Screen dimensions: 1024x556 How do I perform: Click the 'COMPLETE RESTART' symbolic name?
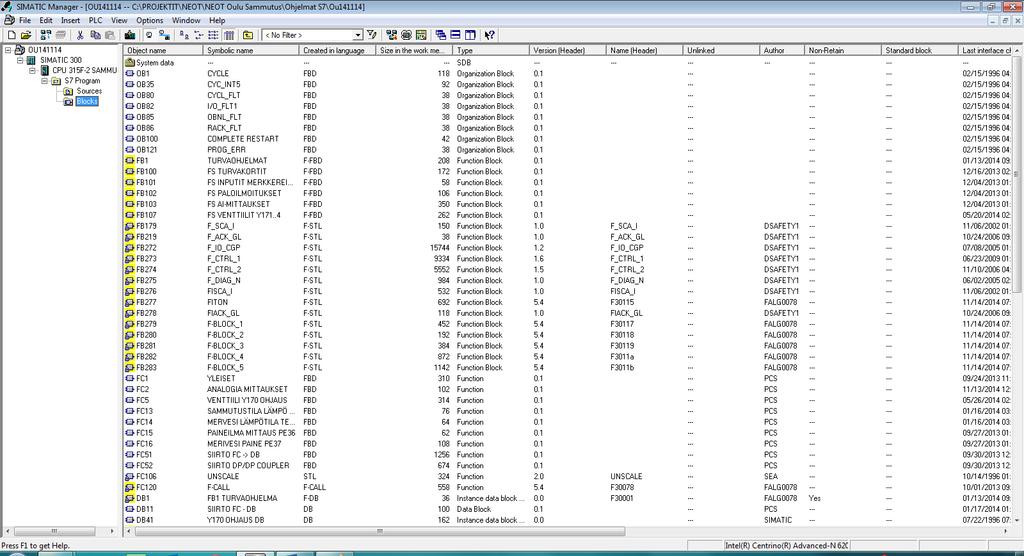[x=243, y=139]
